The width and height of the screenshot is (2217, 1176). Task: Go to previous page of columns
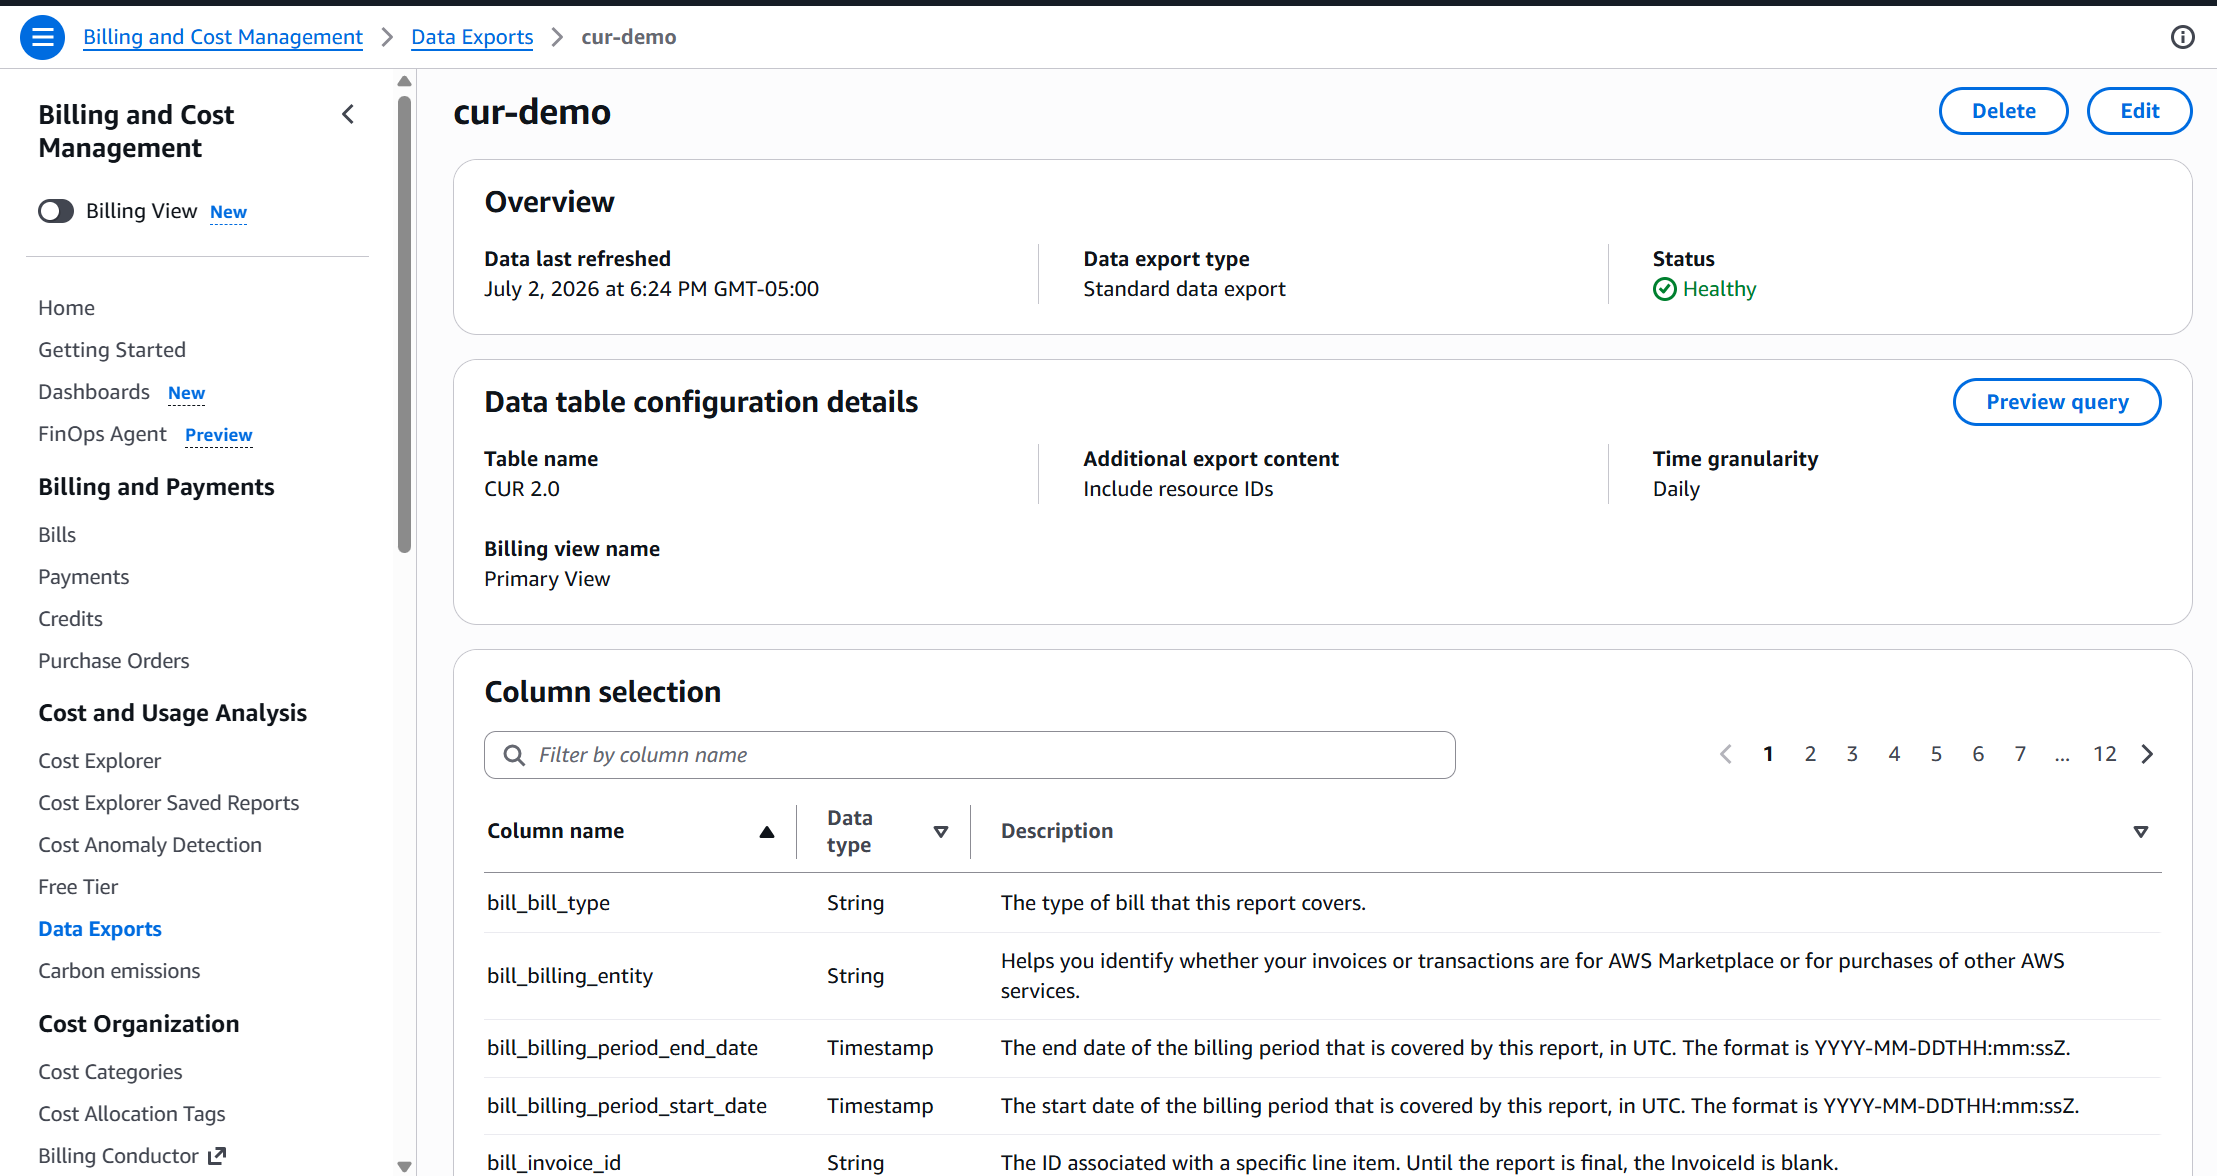tap(1726, 754)
